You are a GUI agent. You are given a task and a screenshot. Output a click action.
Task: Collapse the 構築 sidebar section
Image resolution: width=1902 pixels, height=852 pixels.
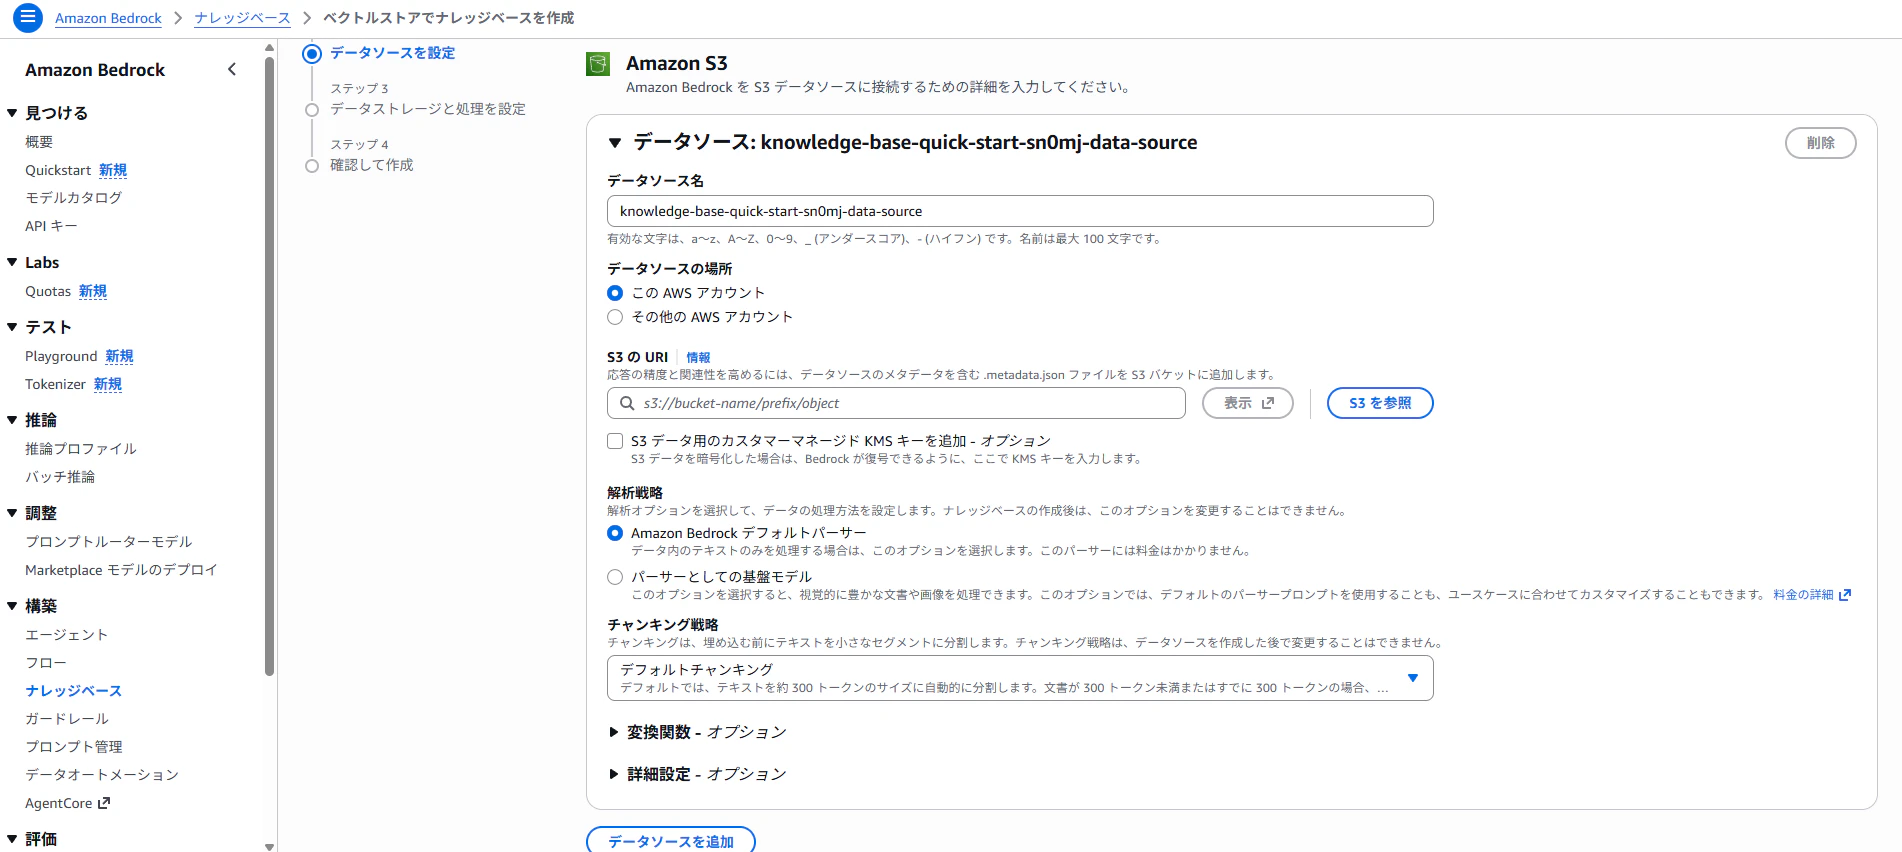coord(12,606)
